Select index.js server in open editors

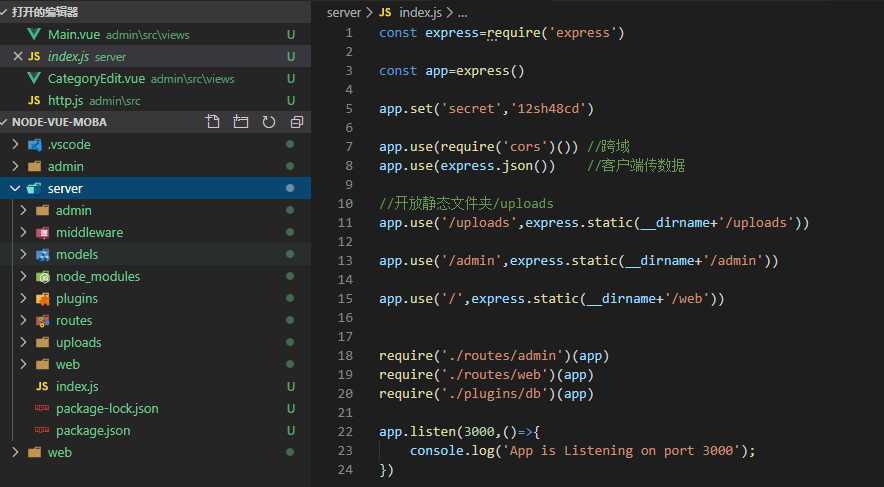155,56
